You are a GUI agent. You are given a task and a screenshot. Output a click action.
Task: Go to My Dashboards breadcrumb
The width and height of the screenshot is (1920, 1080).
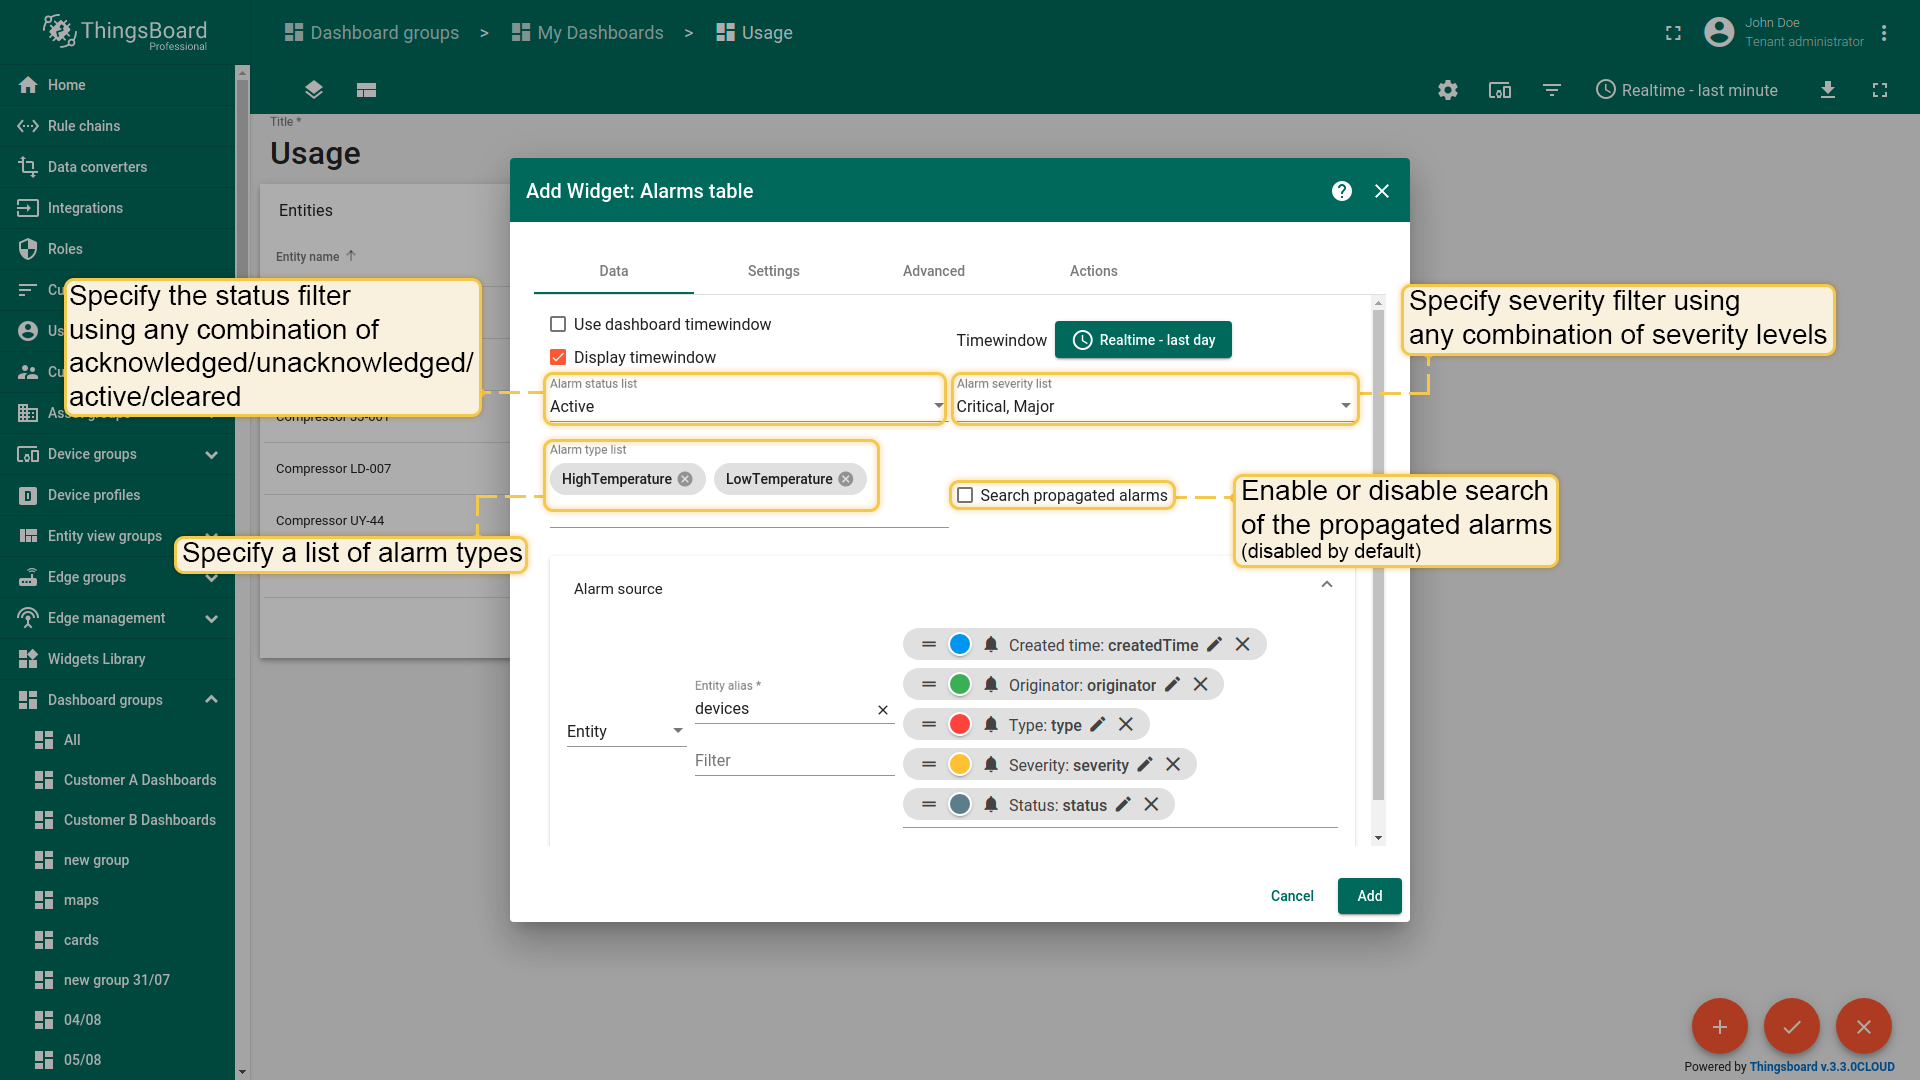click(x=588, y=33)
